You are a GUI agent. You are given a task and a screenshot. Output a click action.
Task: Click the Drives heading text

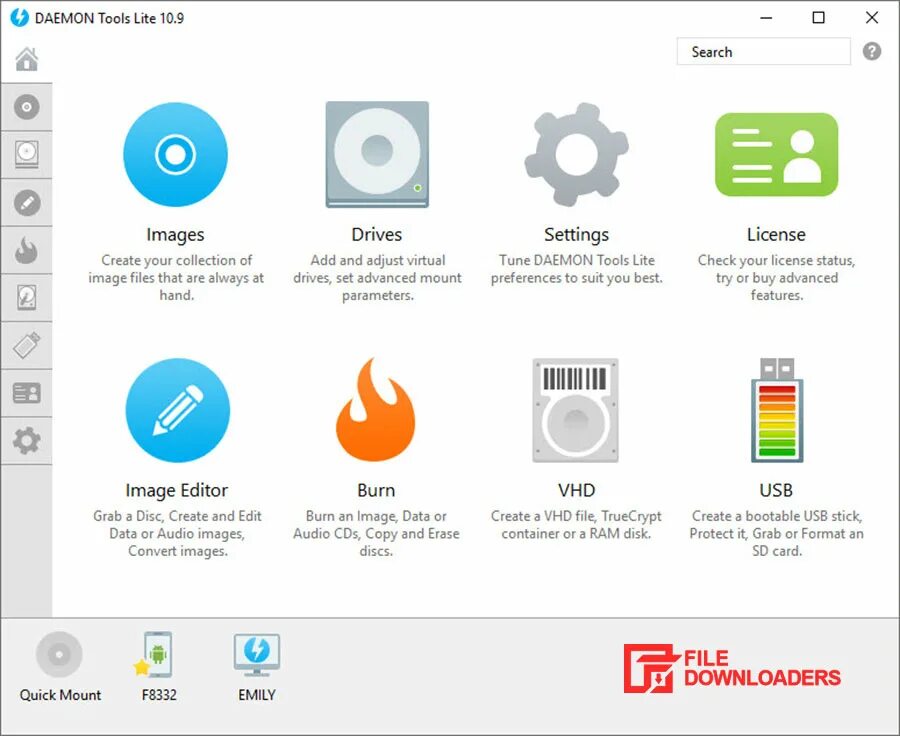tap(377, 234)
